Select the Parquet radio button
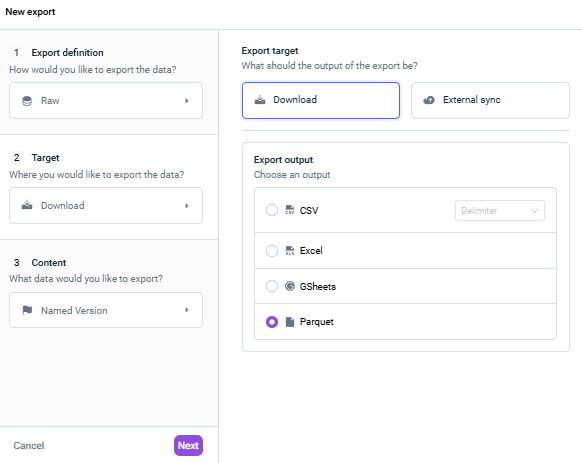Viewport: 582px width, 463px height. pos(272,322)
